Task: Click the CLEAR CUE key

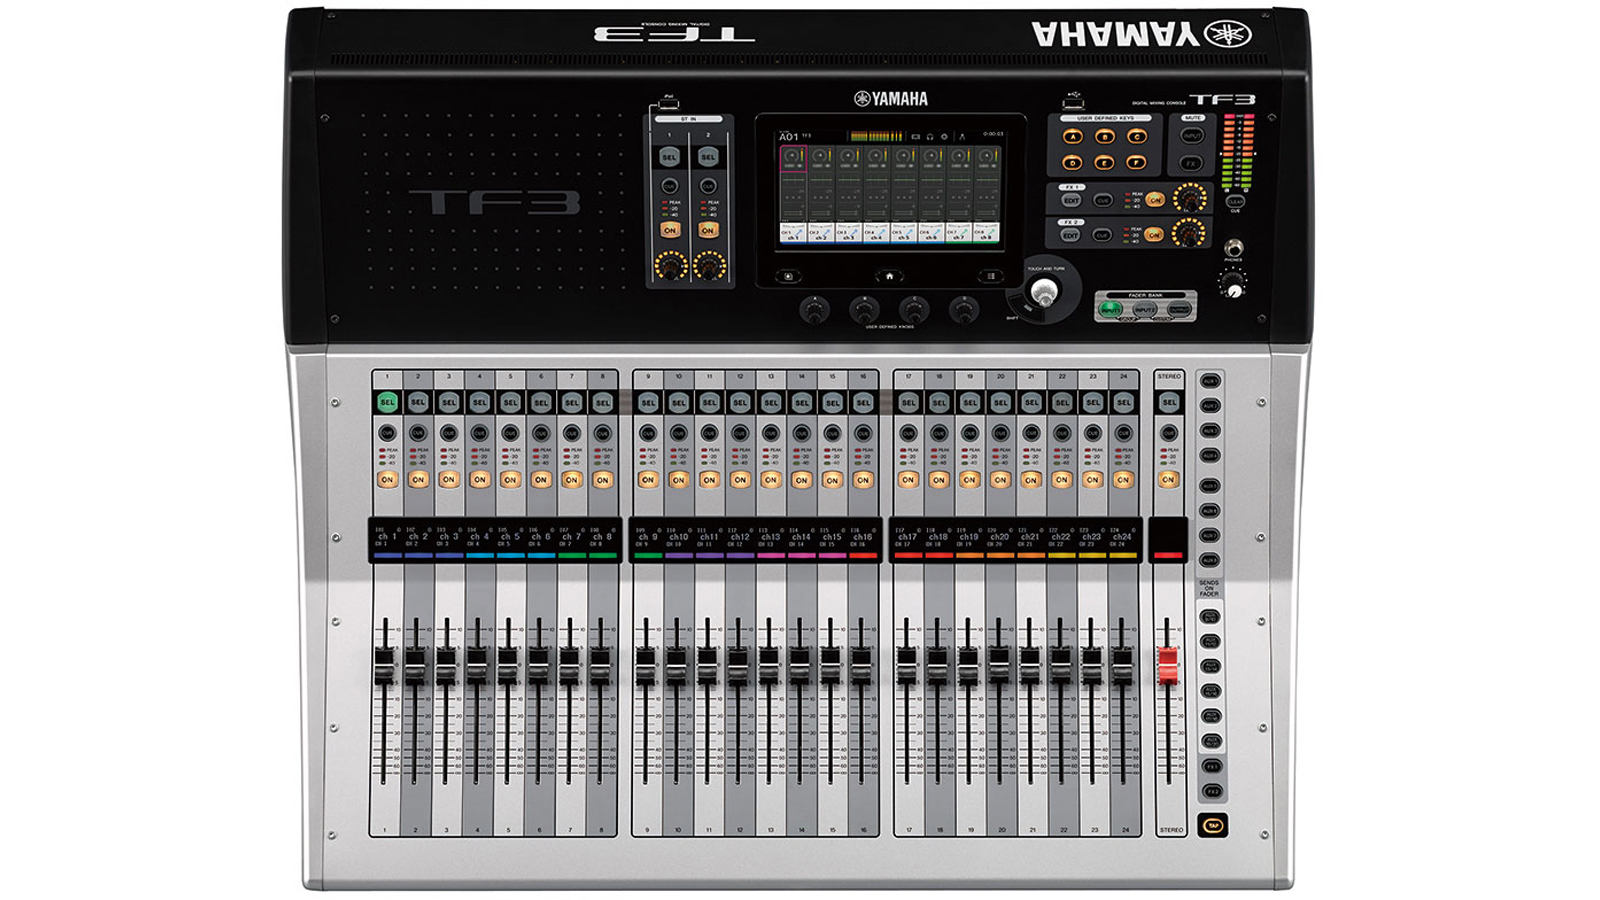Action: [x=1235, y=201]
